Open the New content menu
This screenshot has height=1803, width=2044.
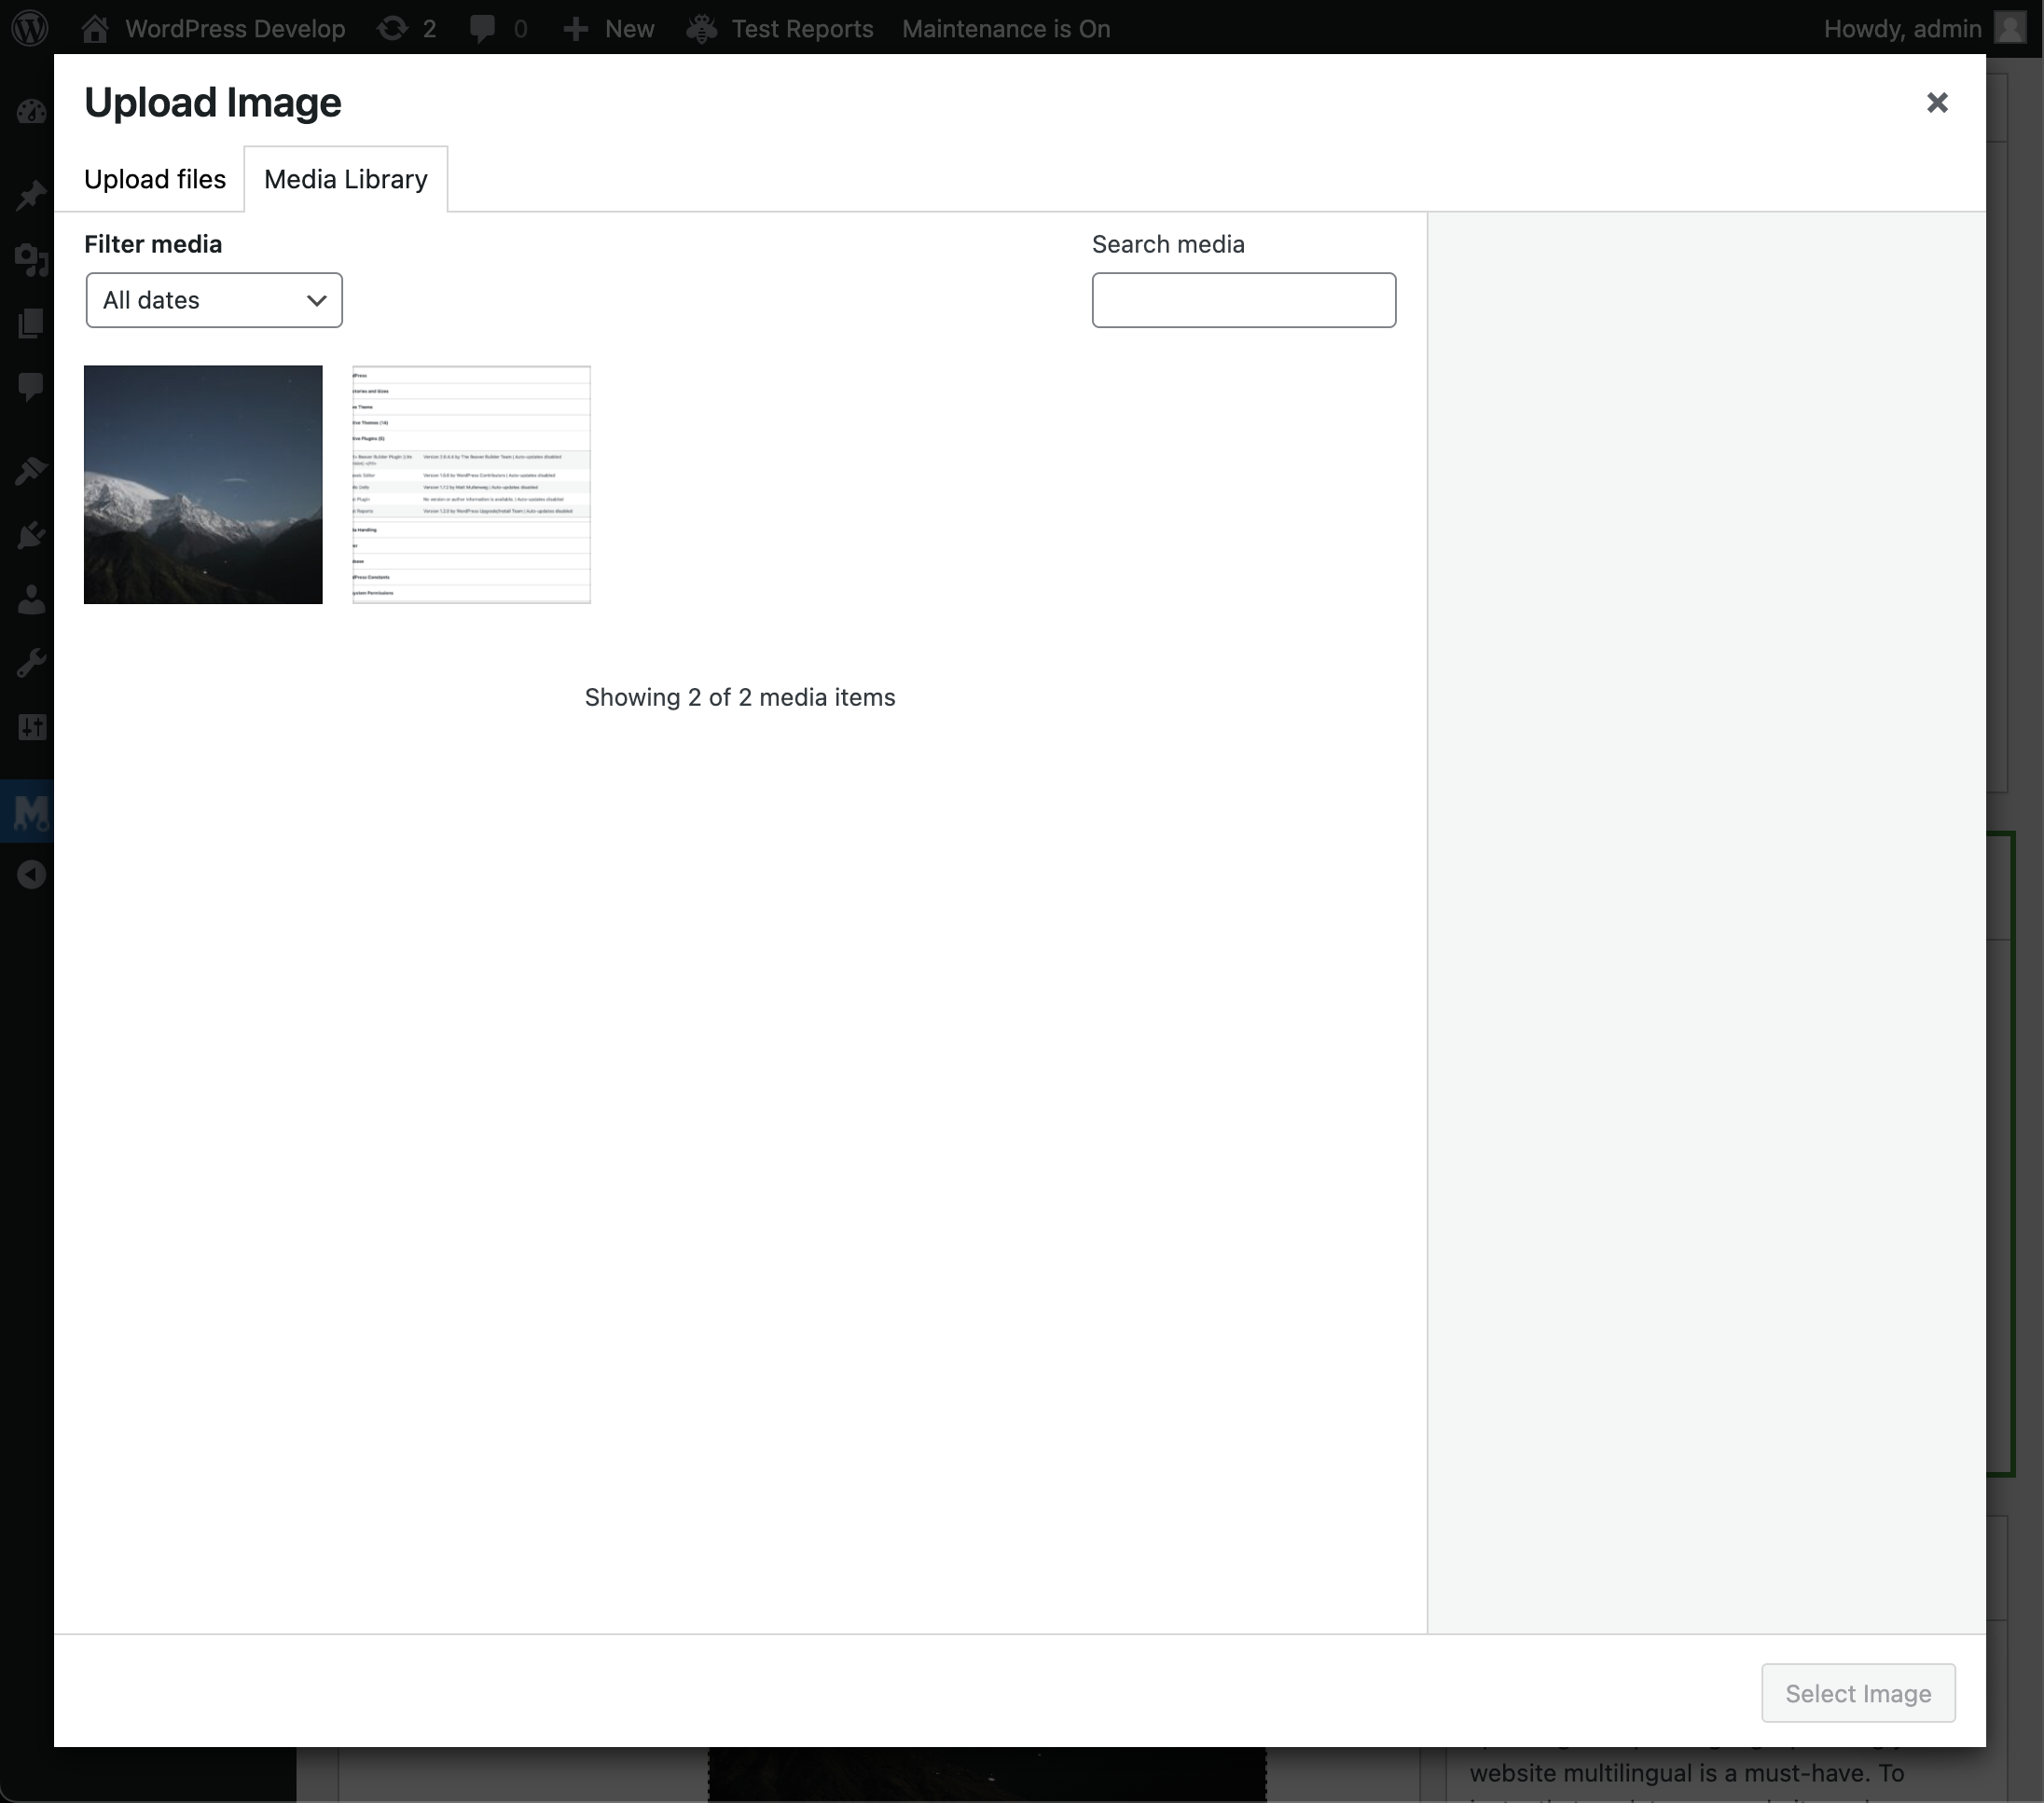pyautogui.click(x=608, y=28)
